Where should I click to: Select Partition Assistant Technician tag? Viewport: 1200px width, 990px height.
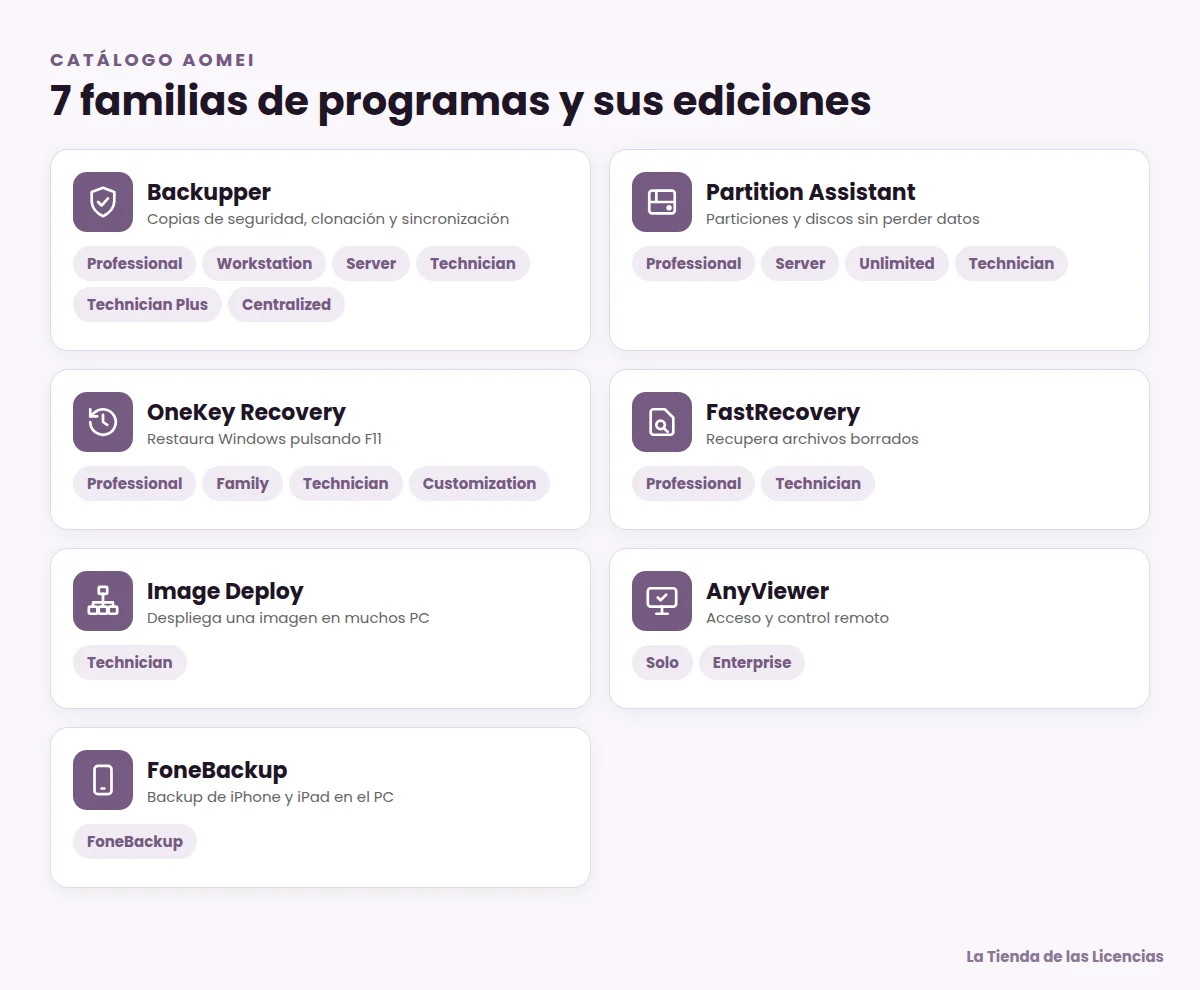(x=1011, y=264)
